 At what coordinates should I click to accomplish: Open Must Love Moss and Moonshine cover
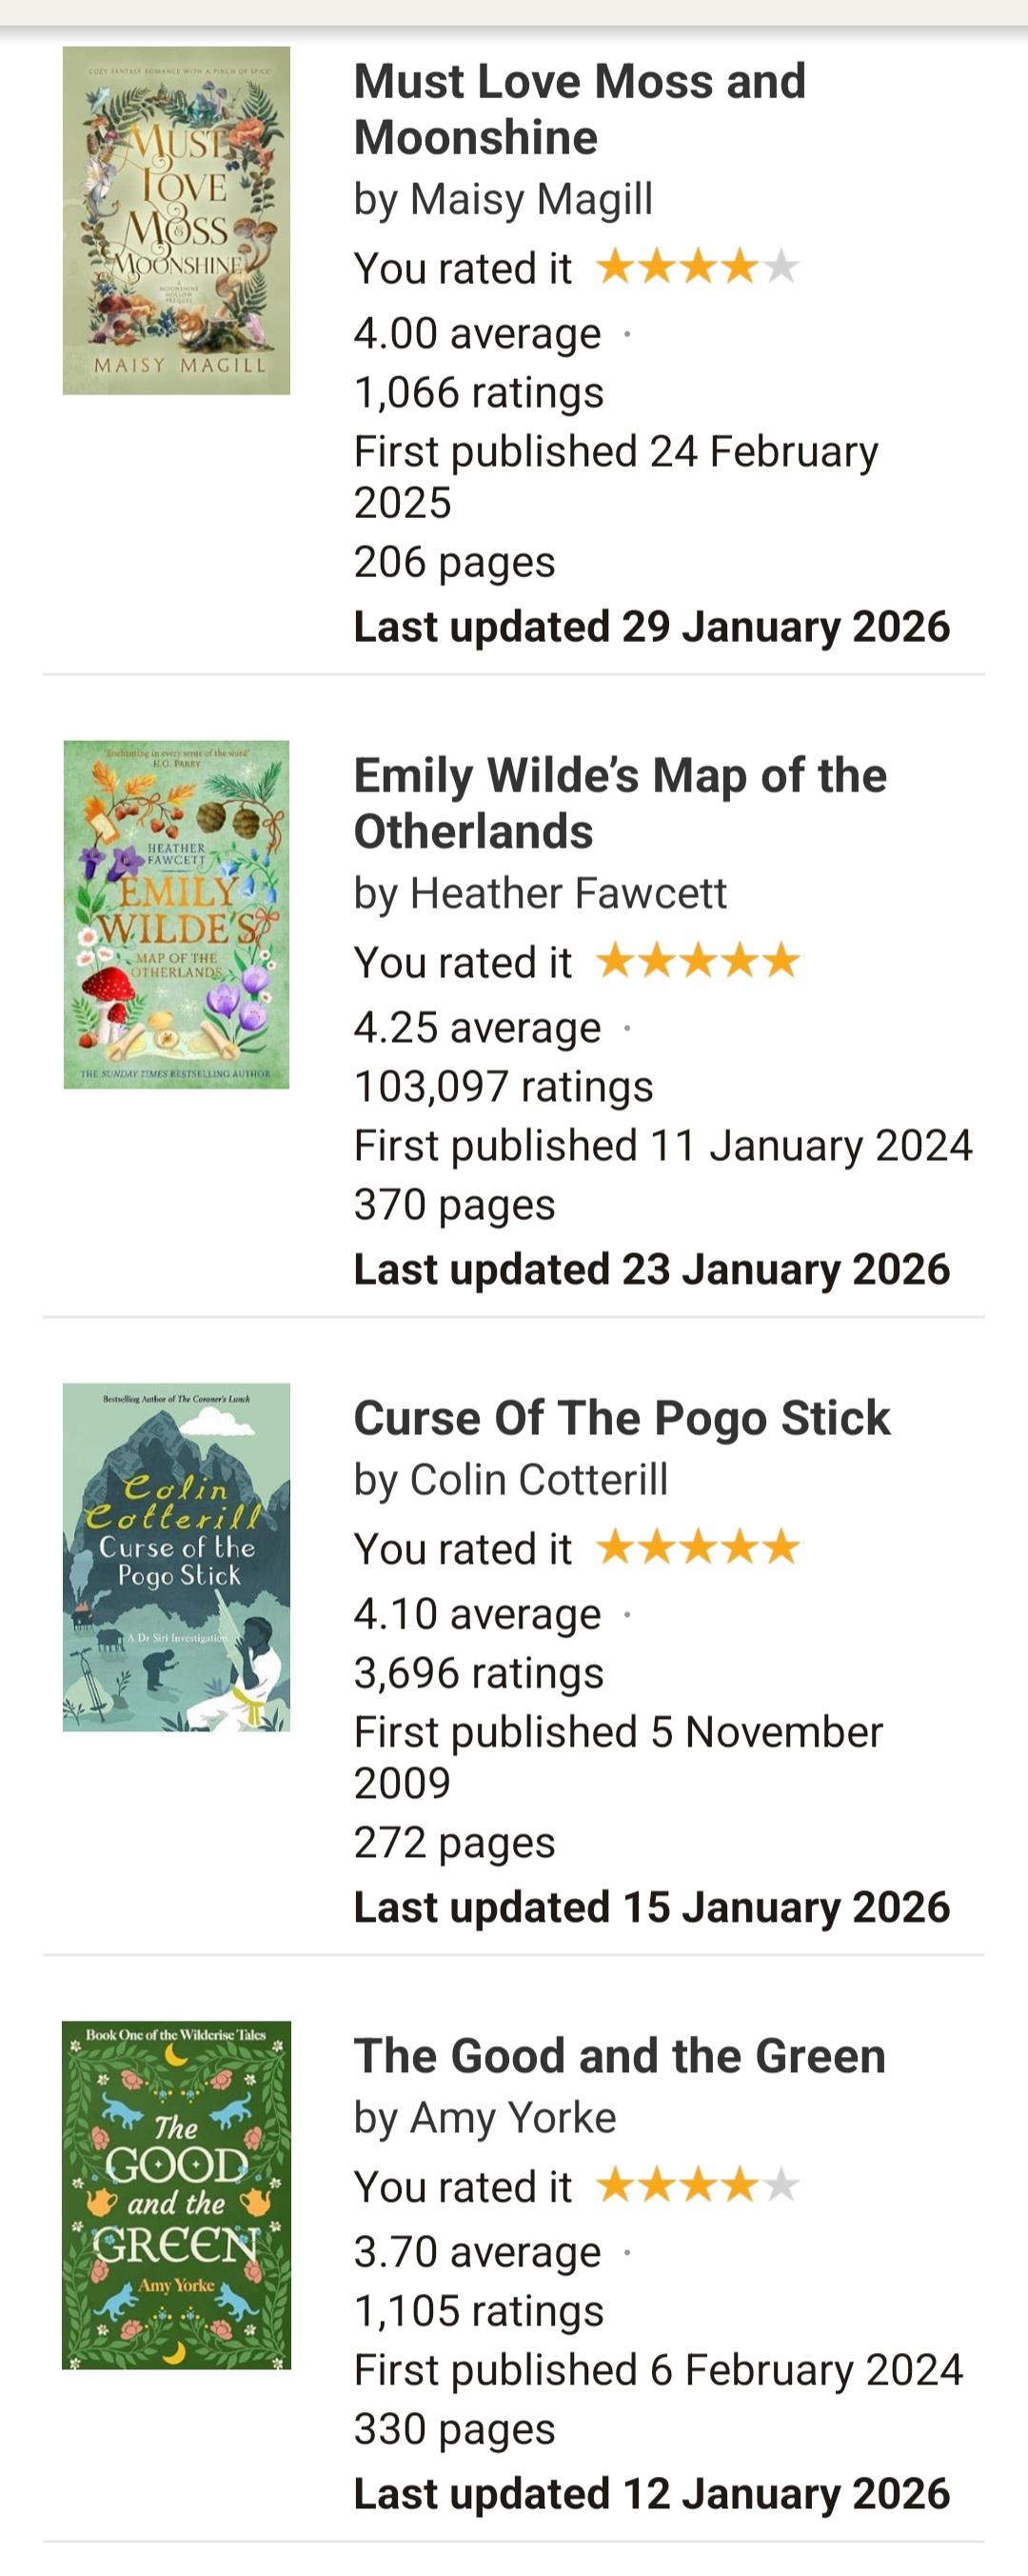176,220
